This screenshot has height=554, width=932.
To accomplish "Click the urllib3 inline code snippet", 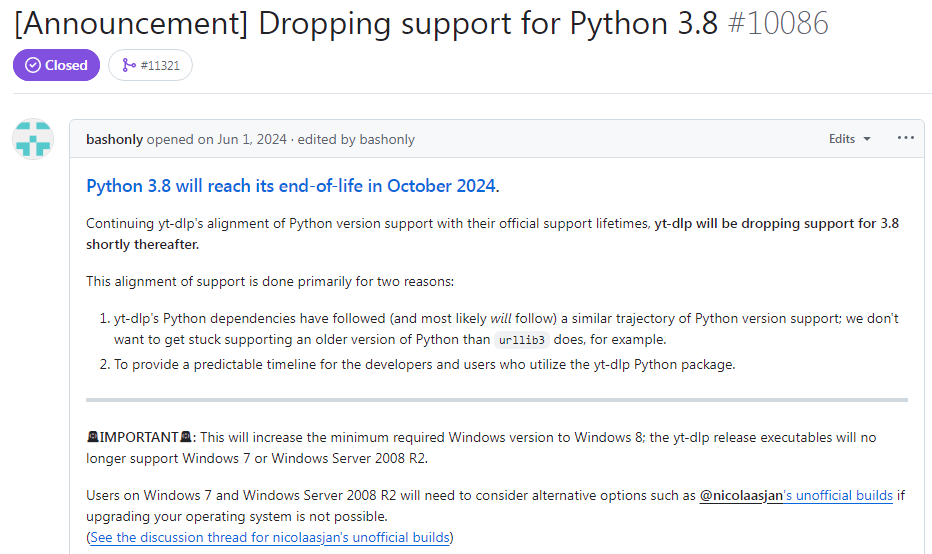I will pyautogui.click(x=521, y=340).
